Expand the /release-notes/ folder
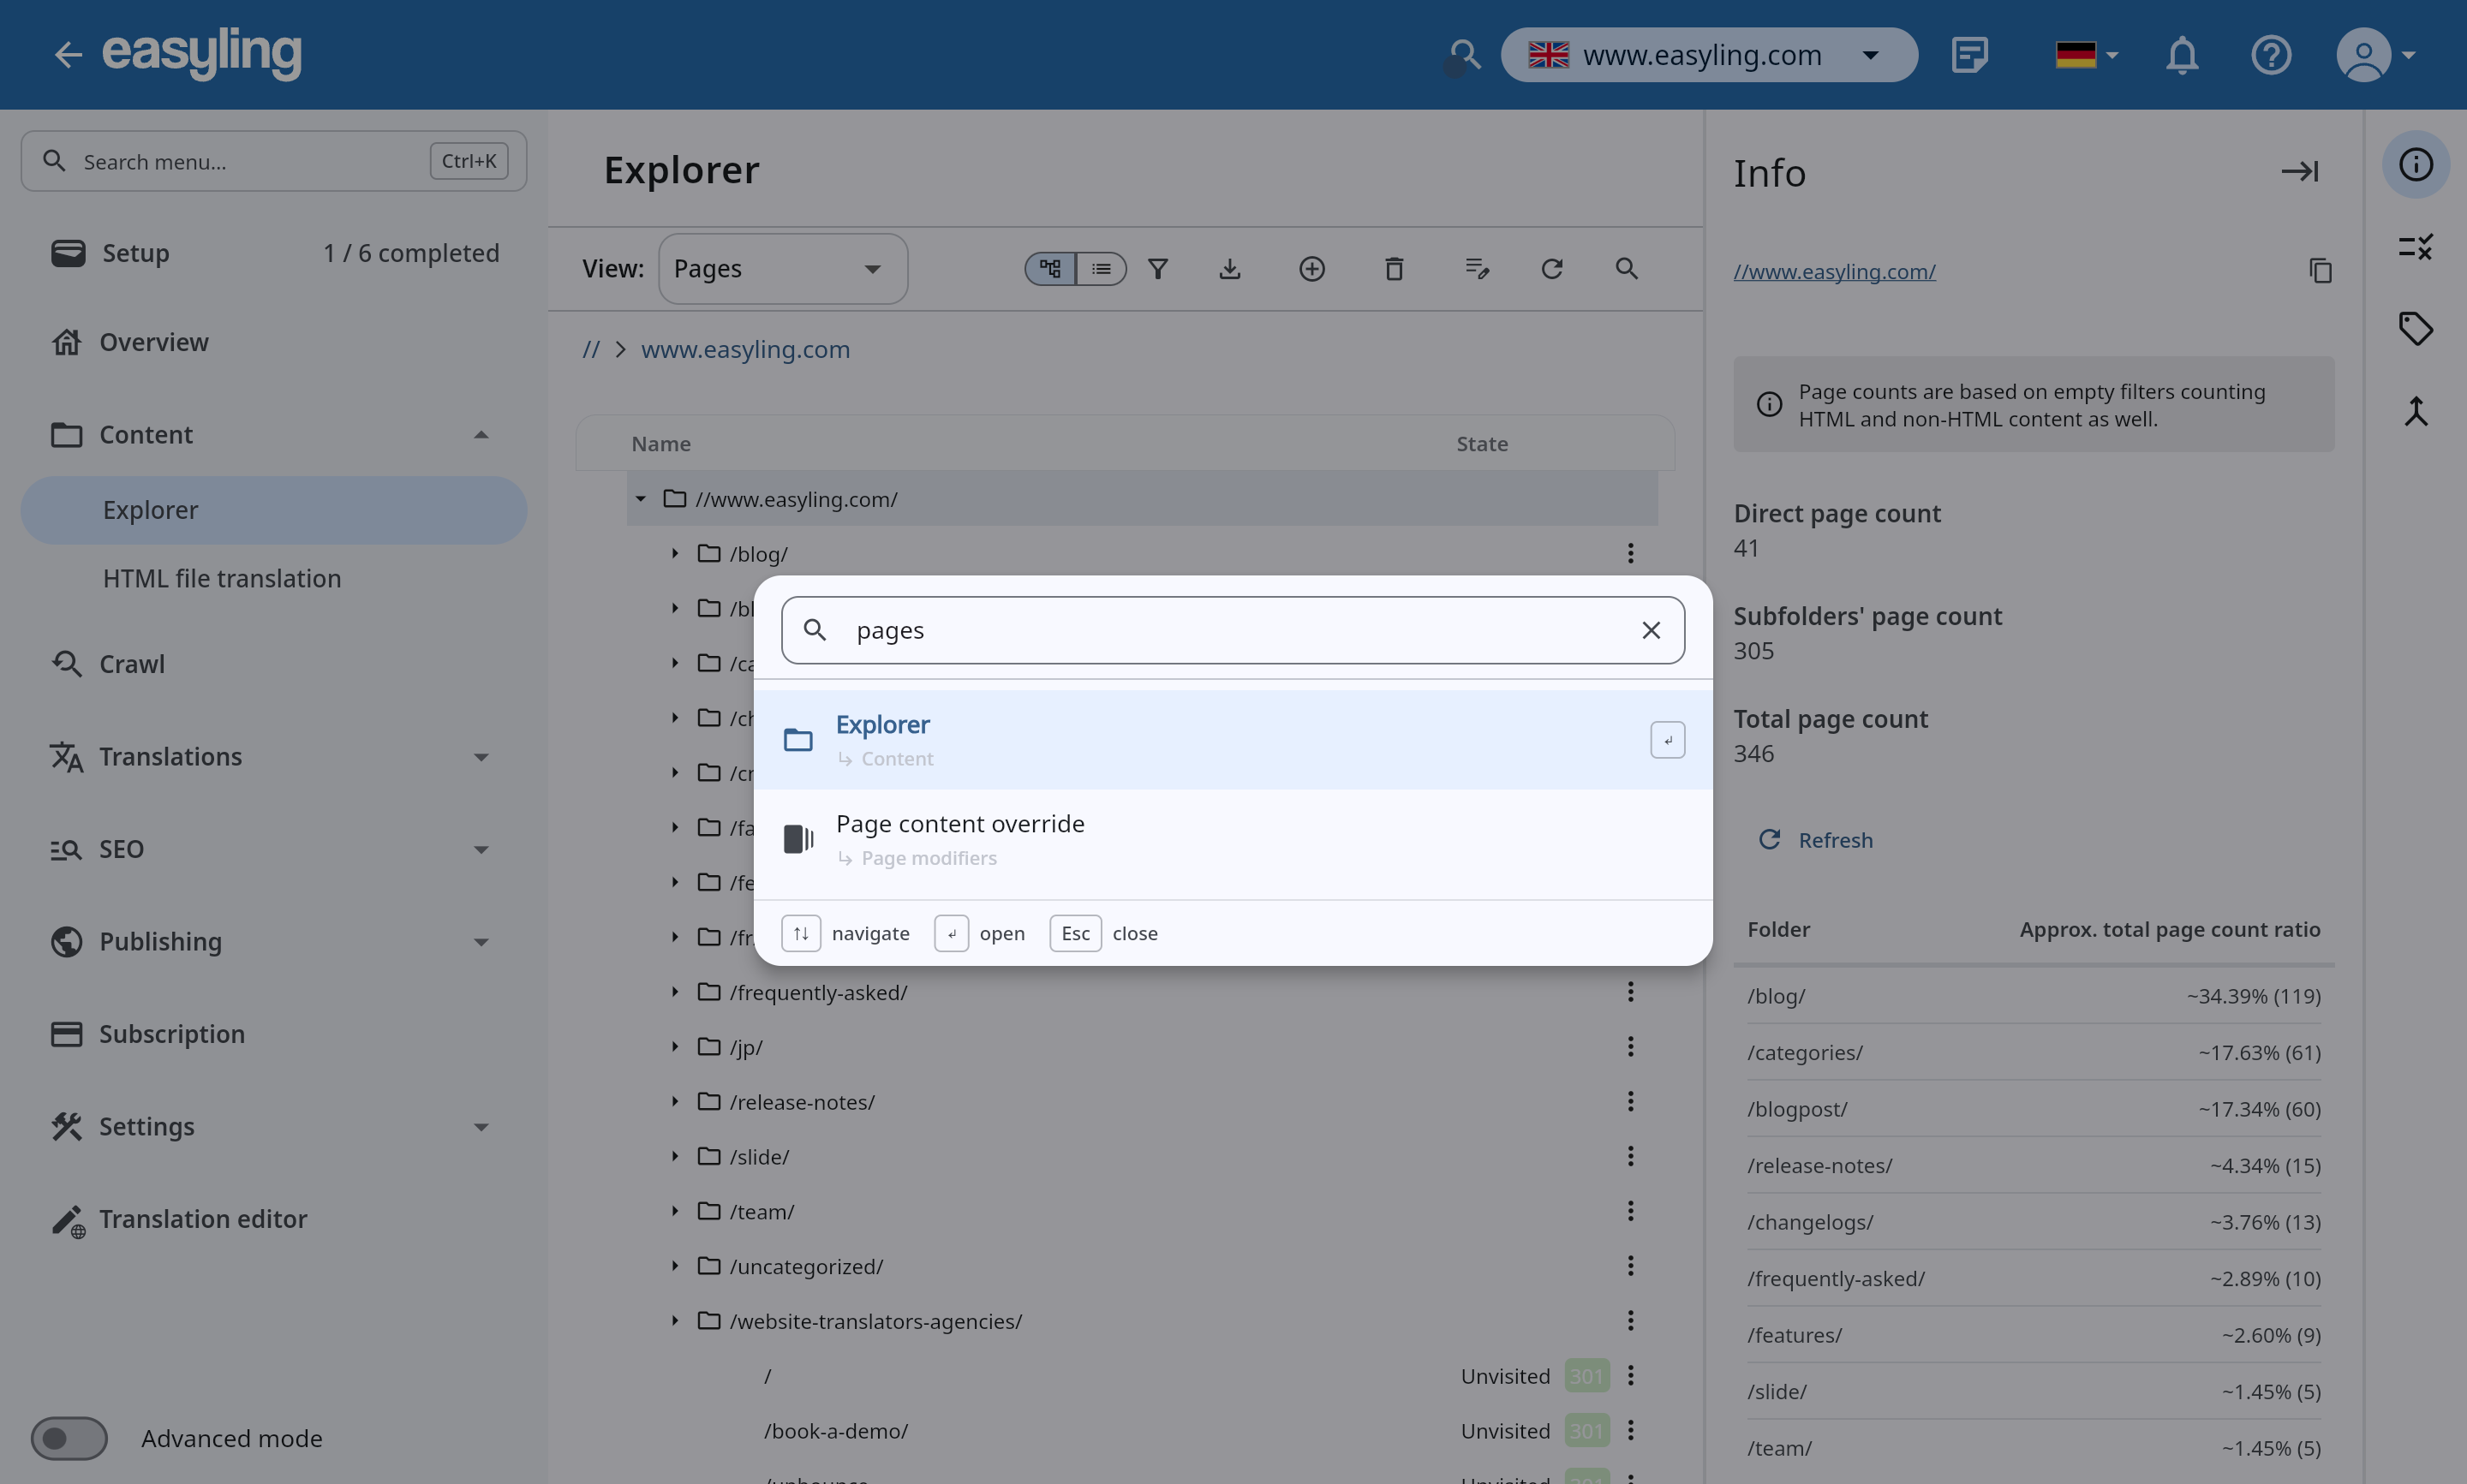The height and width of the screenshot is (1484, 2467). pyautogui.click(x=675, y=1102)
